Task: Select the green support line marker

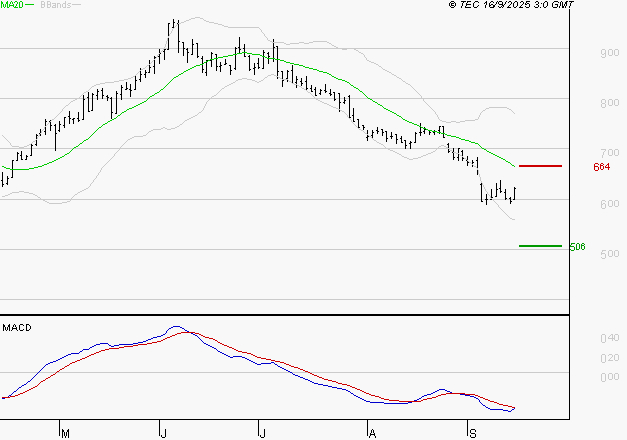Action: 541,246
